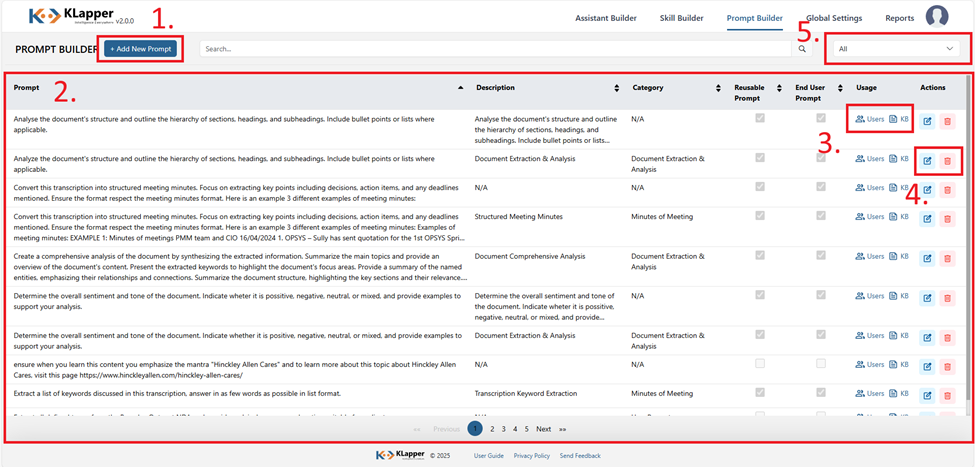Edit the Convert transcription prompt with N/A description
The width and height of the screenshot is (975, 467).
927,190
